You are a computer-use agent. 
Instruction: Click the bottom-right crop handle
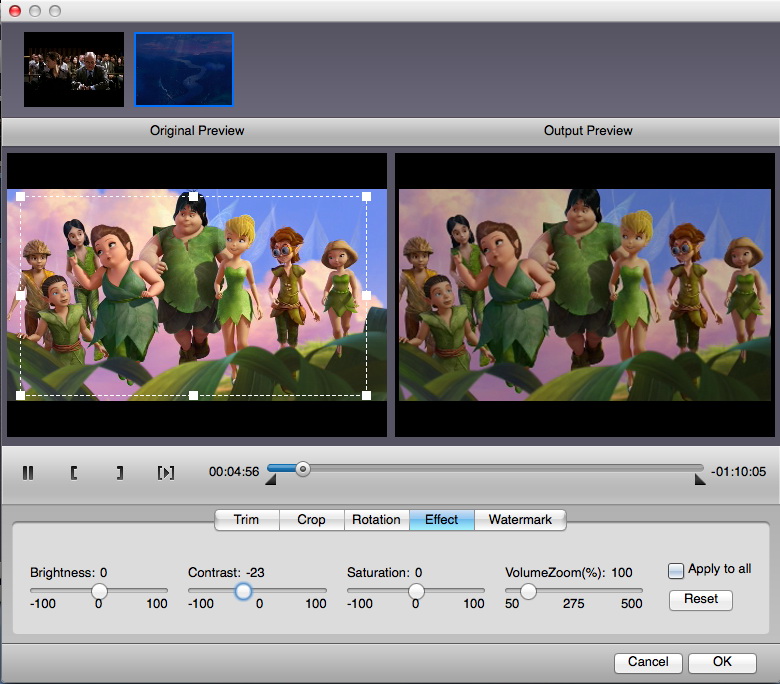367,395
